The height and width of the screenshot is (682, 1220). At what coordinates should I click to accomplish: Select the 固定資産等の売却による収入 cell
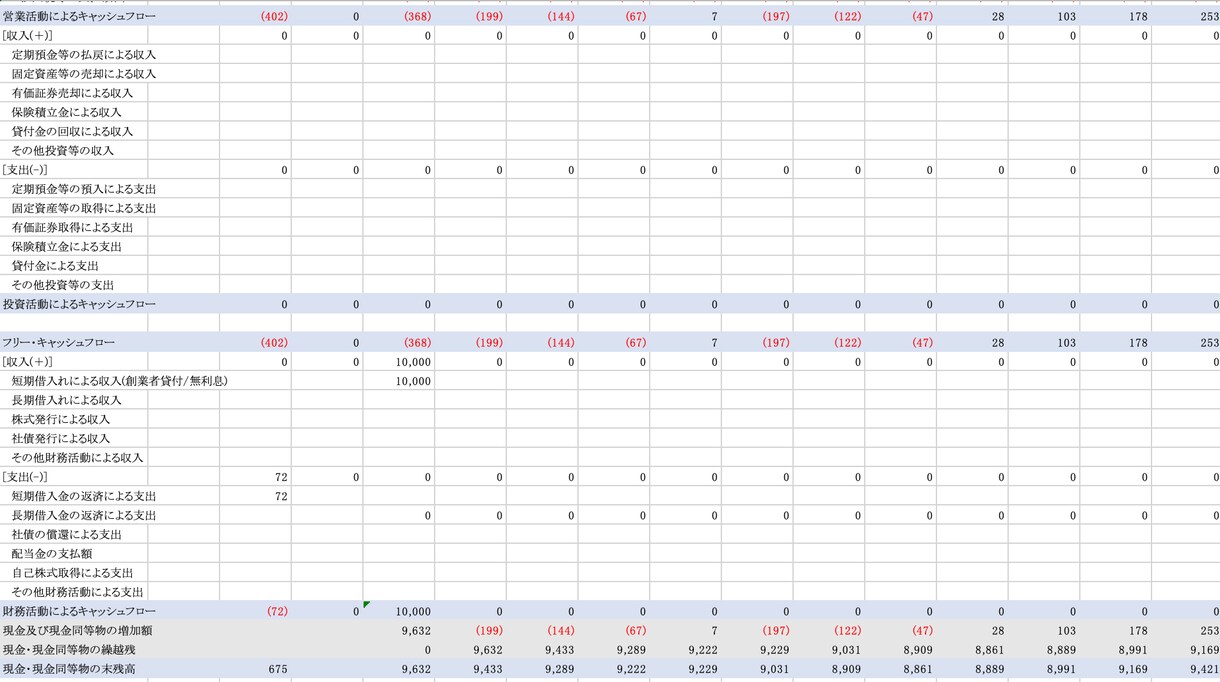pyautogui.click(x=84, y=74)
